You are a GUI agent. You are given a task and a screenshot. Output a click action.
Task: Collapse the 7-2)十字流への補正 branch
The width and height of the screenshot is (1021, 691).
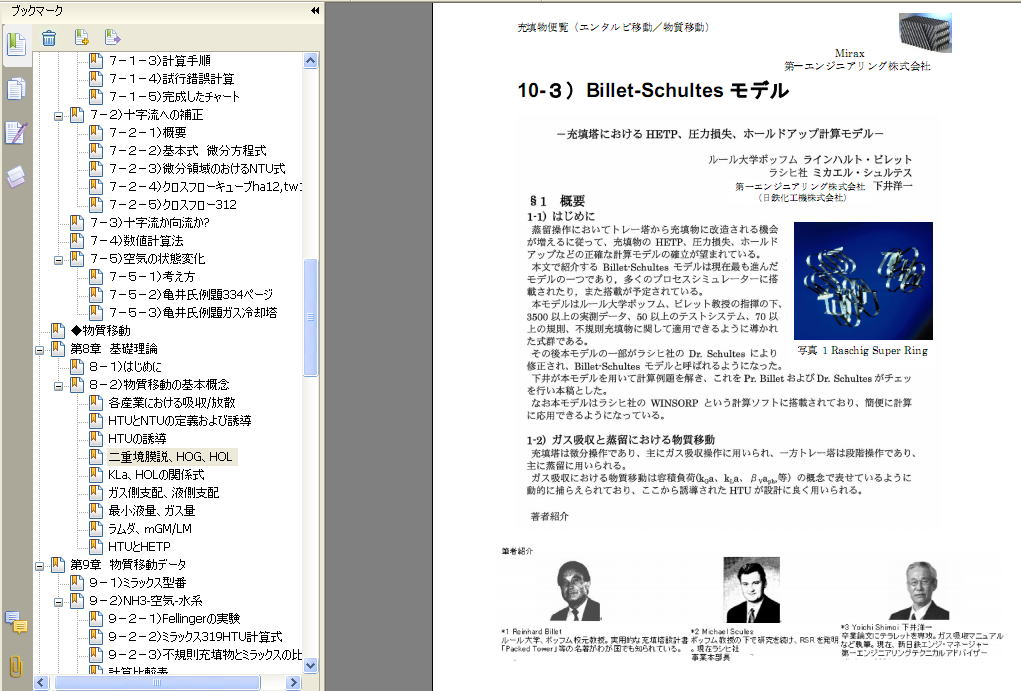point(59,117)
